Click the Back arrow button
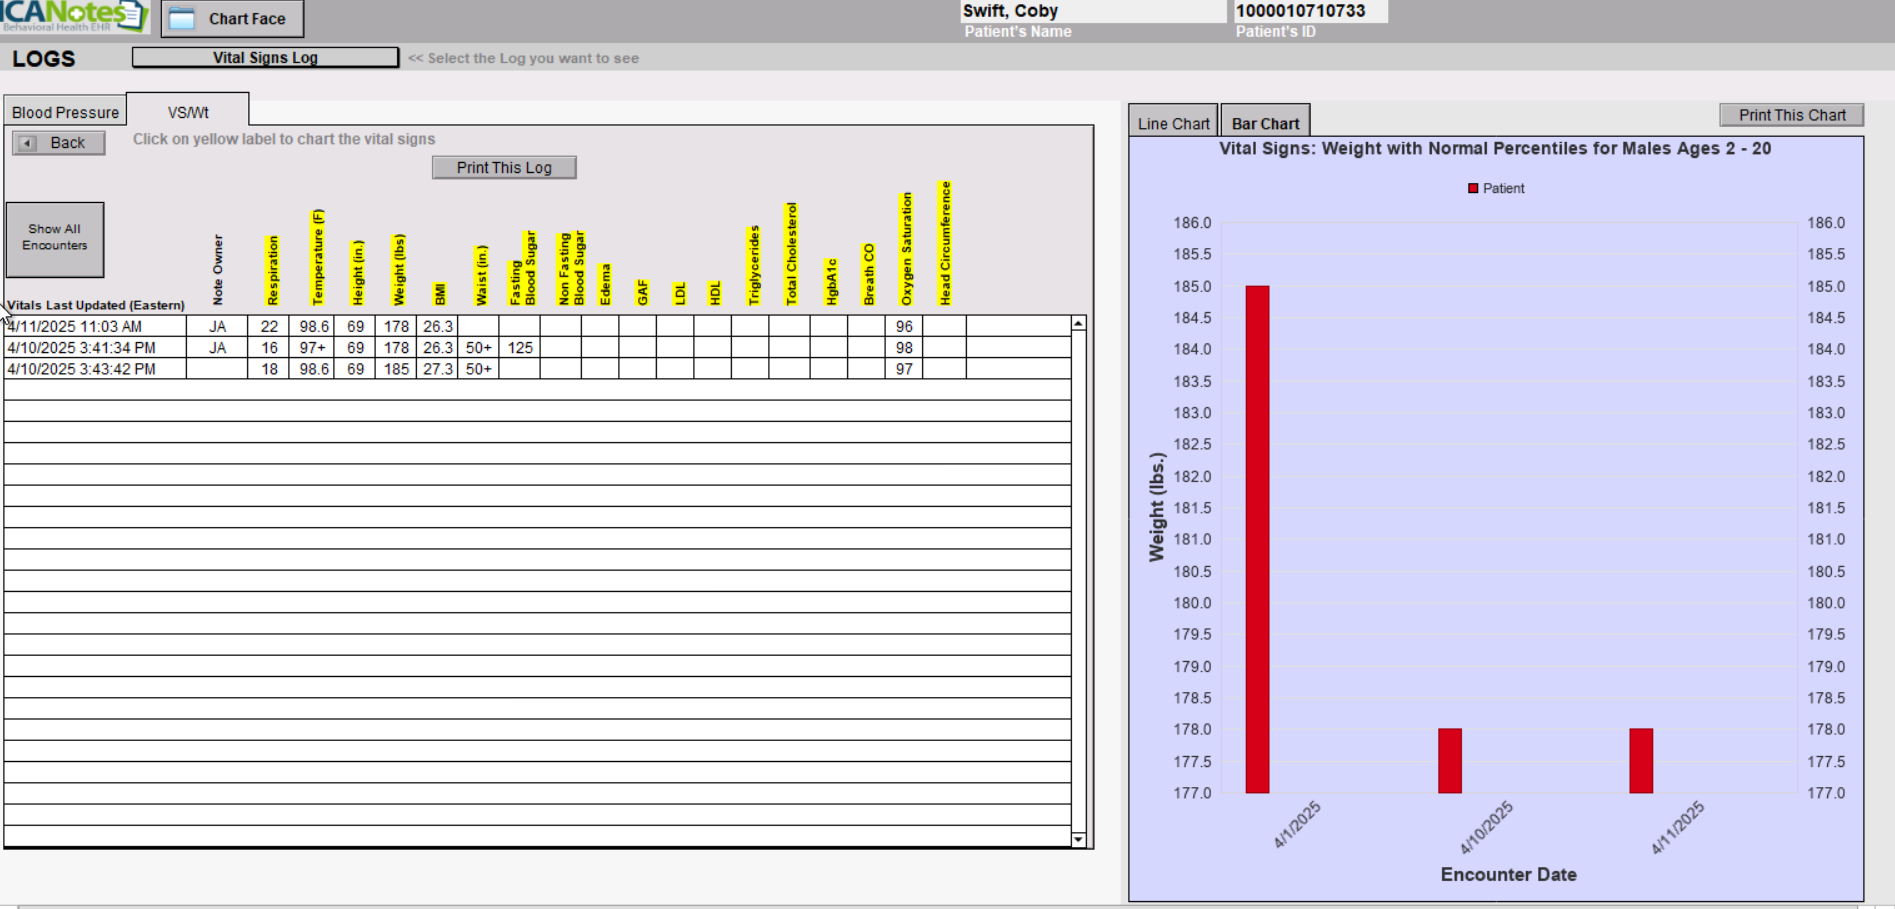The height and width of the screenshot is (909, 1895). [x=58, y=143]
